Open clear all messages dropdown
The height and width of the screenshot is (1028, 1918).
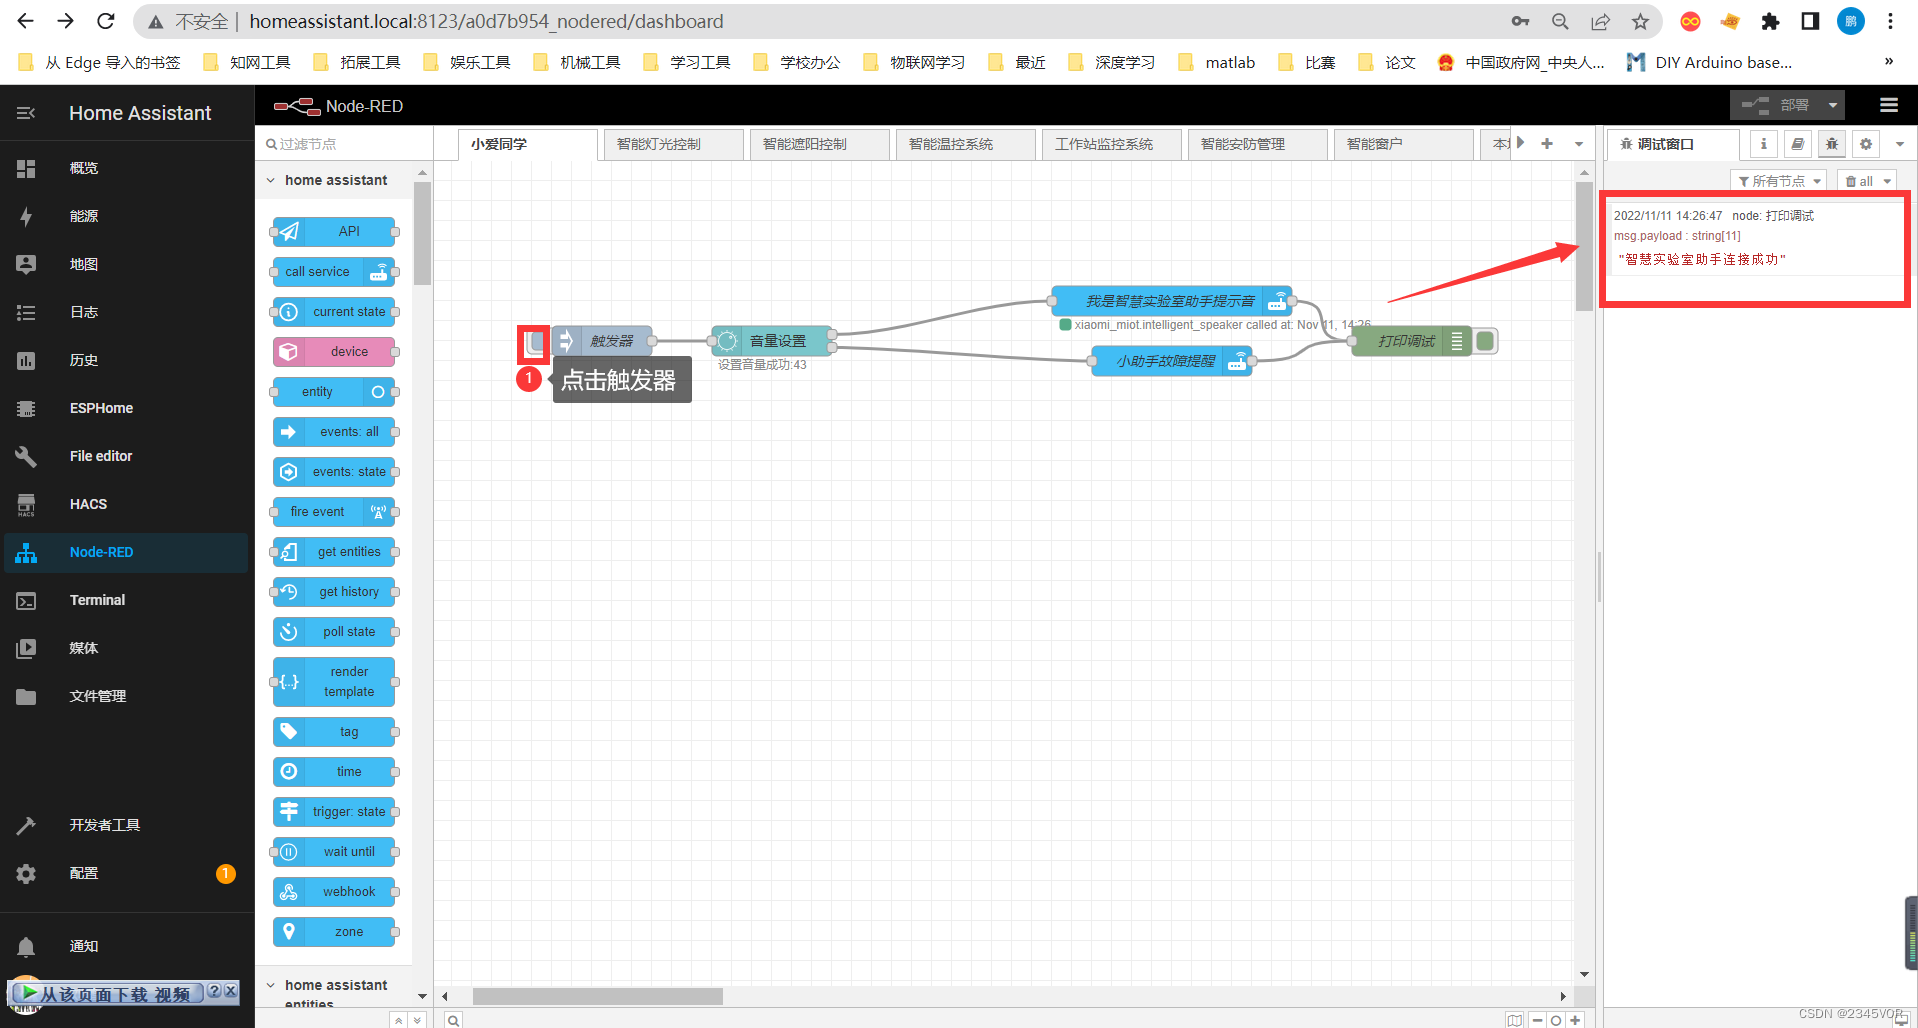pyautogui.click(x=1887, y=181)
